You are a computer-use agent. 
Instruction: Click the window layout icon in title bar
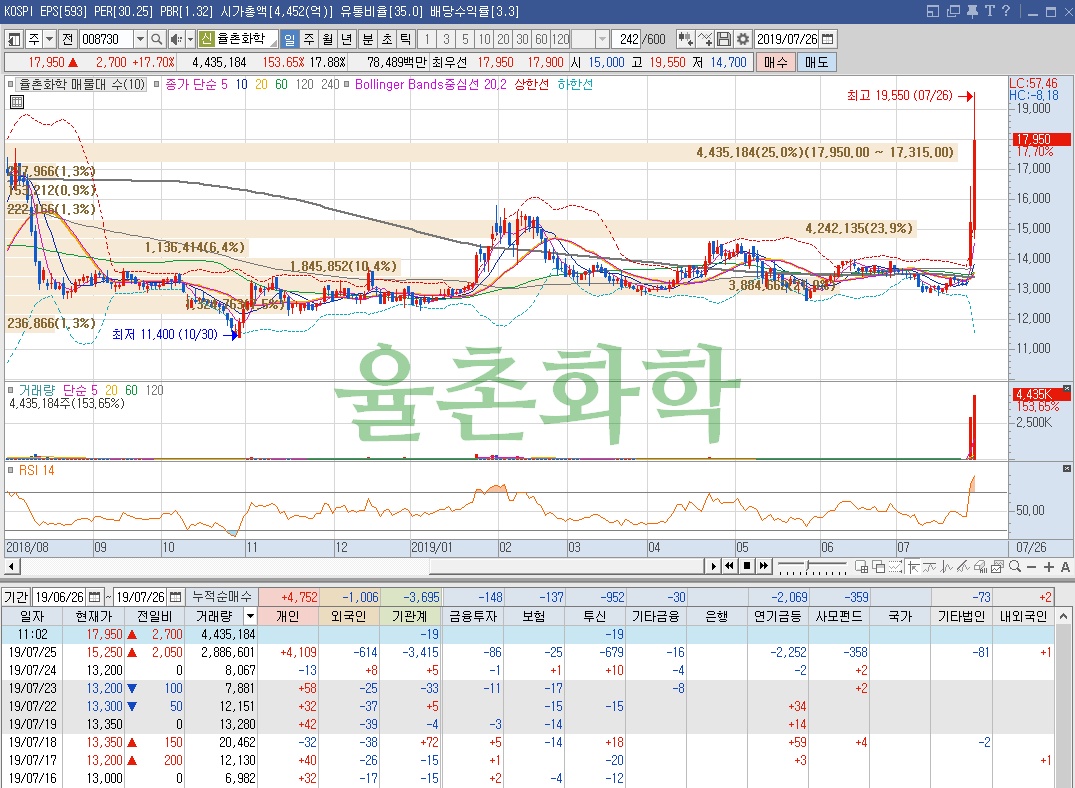(x=932, y=11)
